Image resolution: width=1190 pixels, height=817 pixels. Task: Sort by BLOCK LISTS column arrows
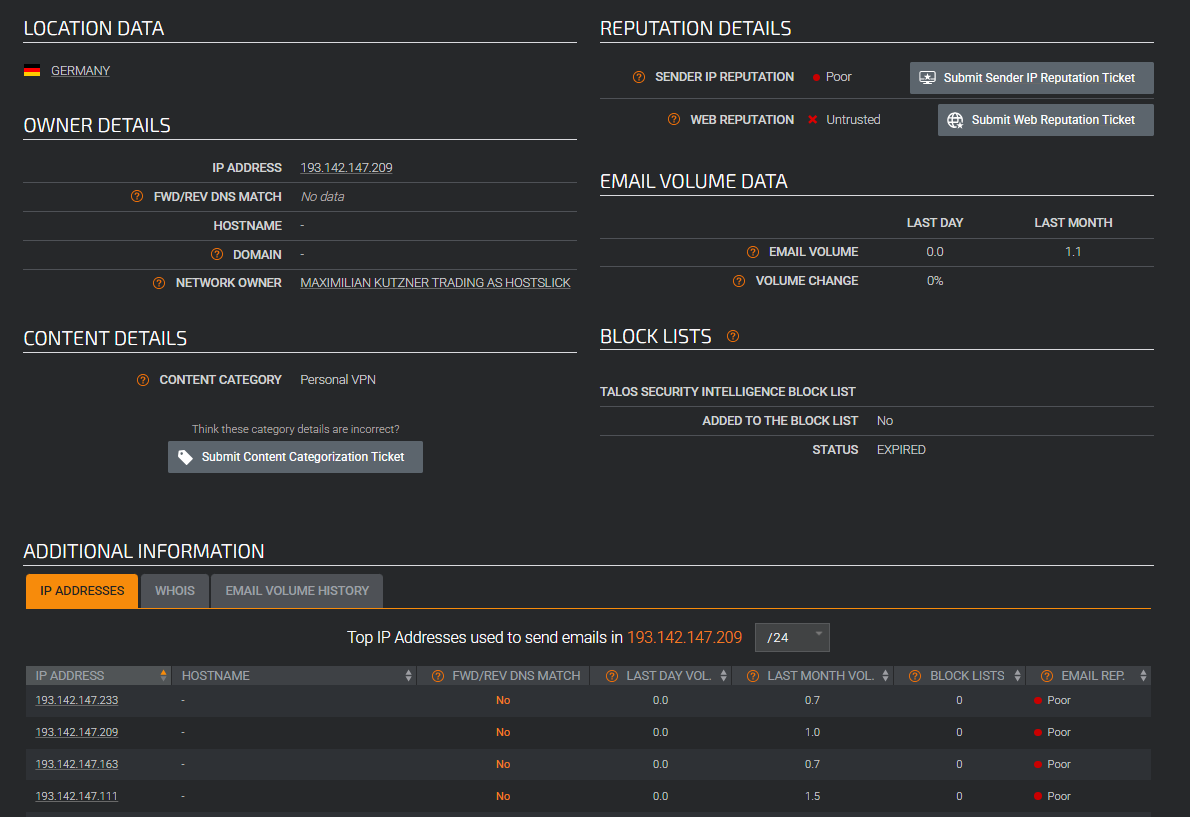1017,676
